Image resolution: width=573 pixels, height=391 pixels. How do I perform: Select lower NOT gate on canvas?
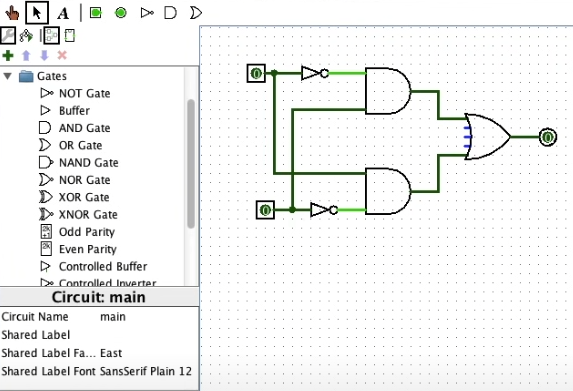coord(324,210)
